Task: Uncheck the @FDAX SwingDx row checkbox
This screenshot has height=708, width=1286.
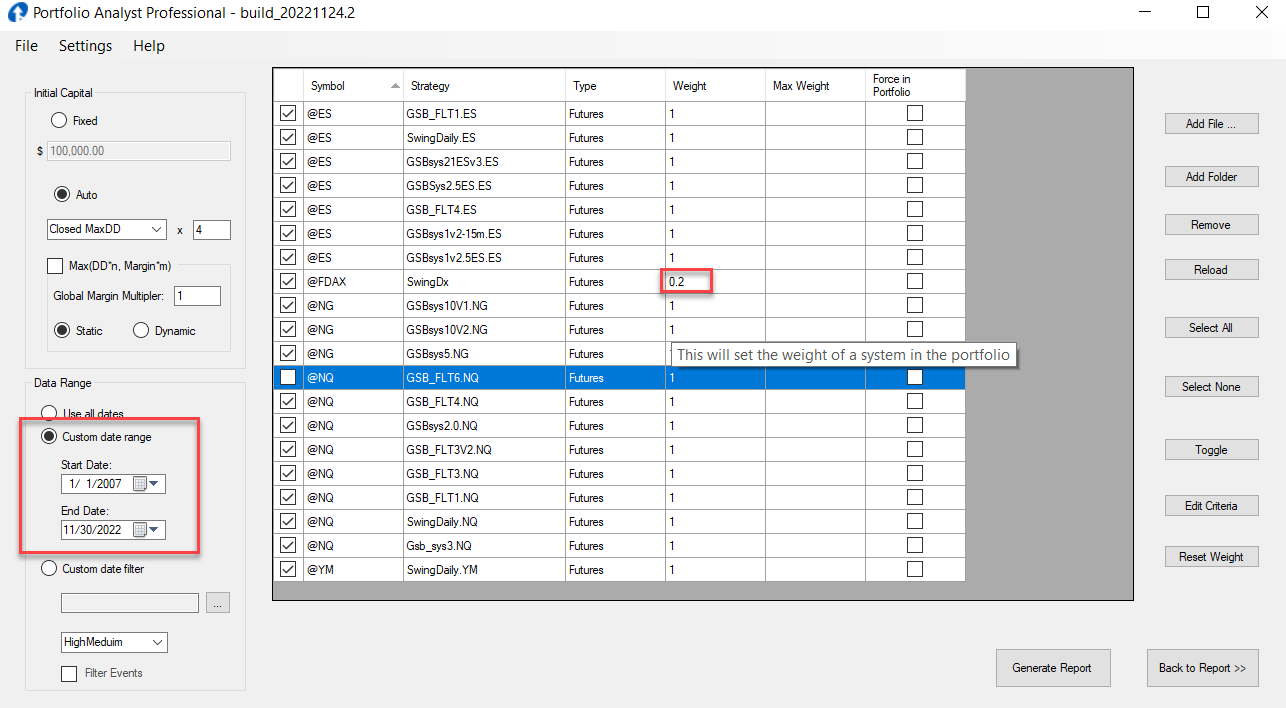Action: [288, 282]
